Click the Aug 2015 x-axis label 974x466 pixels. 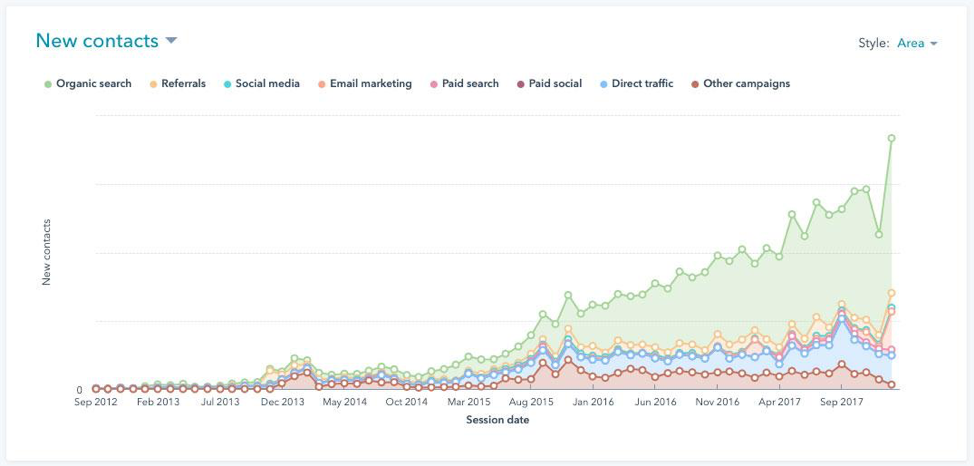531,402
